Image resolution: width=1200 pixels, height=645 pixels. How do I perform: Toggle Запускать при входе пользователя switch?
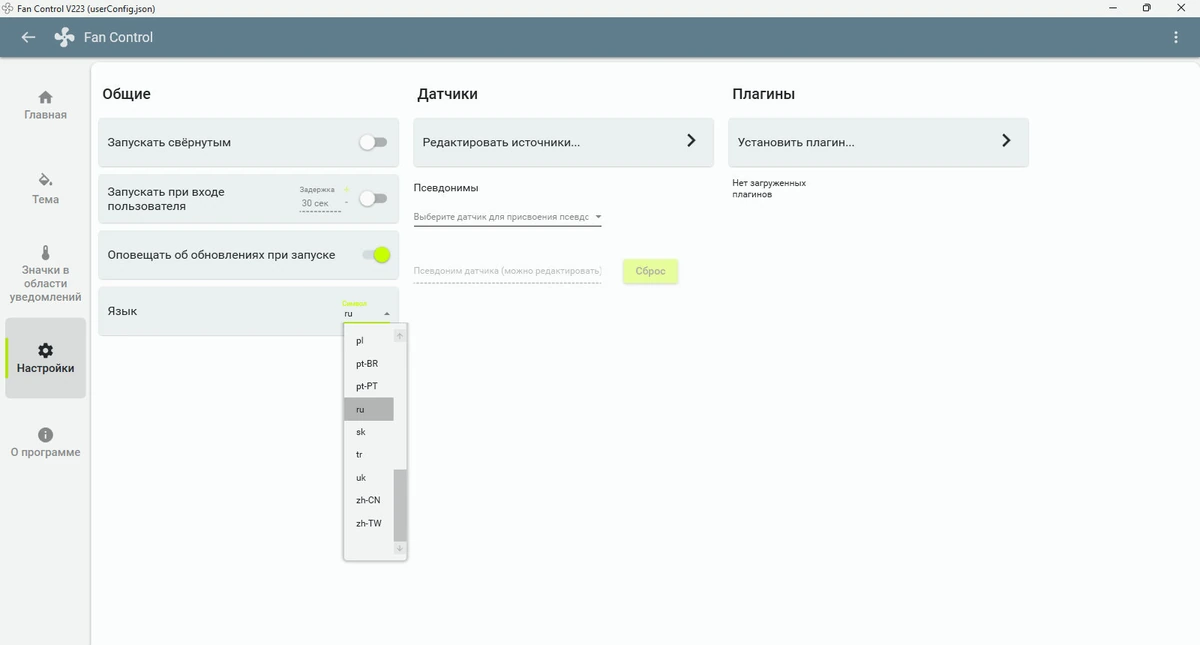pos(373,198)
